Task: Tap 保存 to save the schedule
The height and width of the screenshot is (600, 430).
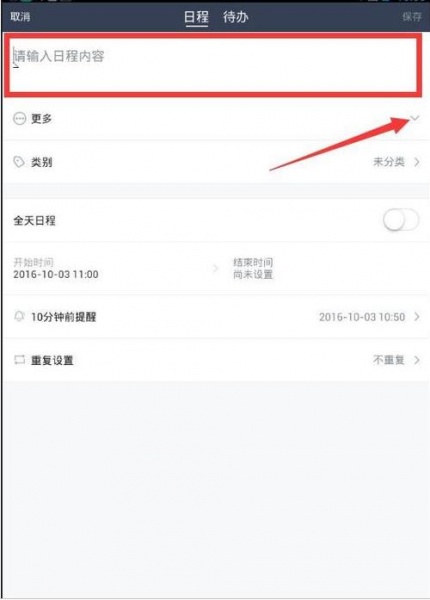Action: 412,17
